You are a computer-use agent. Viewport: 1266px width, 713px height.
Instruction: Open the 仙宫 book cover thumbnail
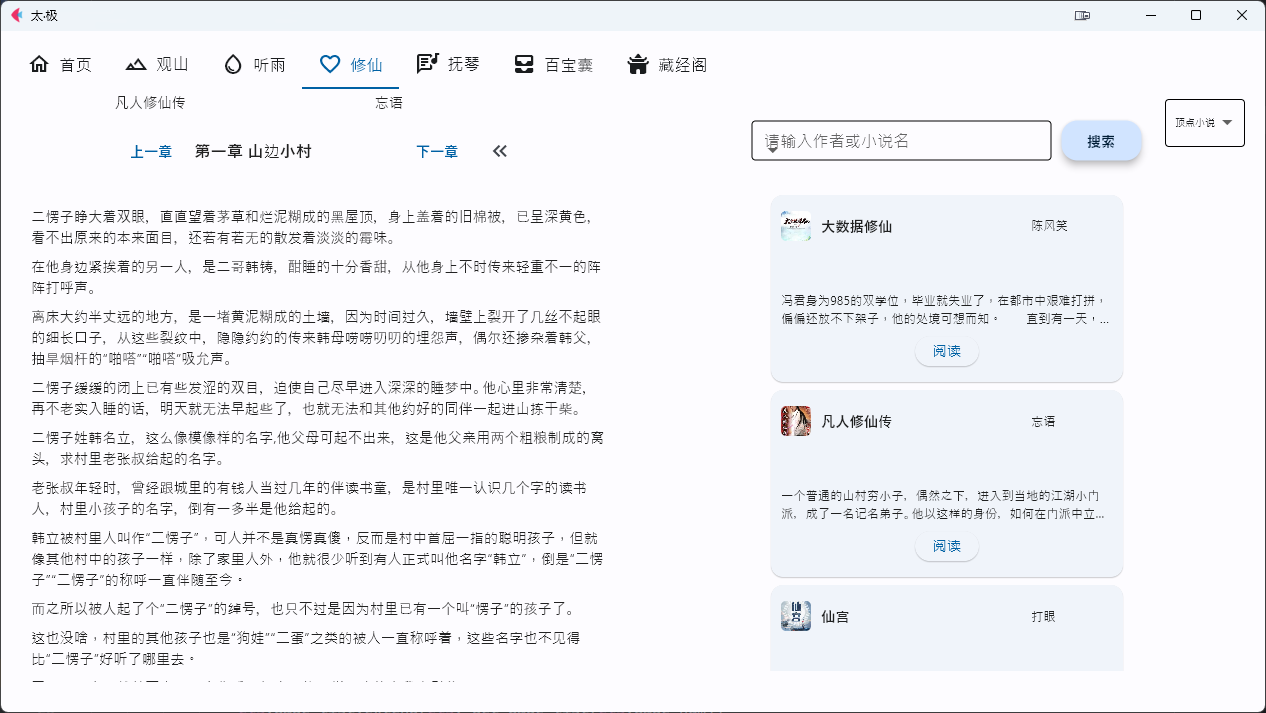point(795,616)
